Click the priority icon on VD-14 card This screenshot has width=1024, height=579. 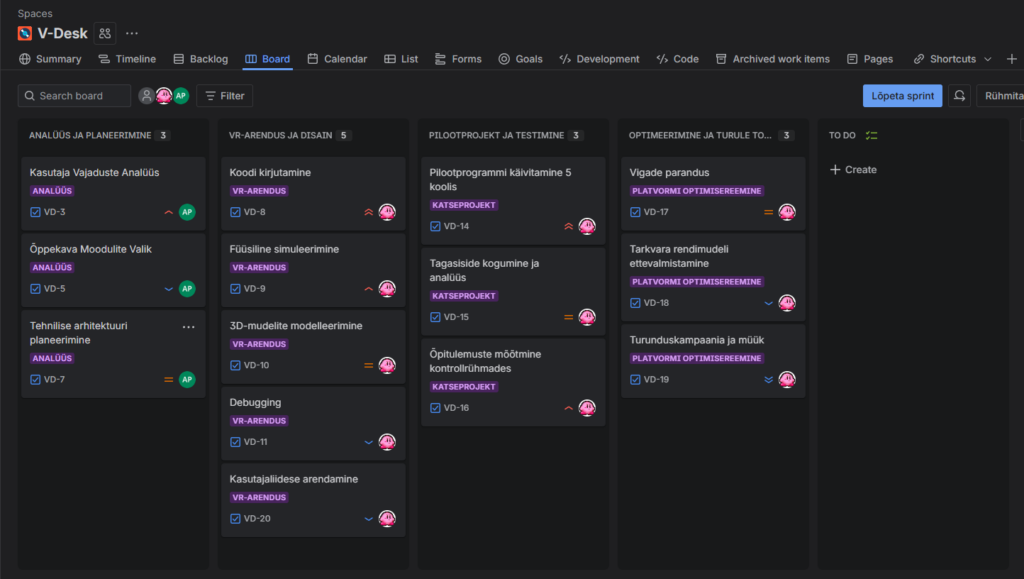point(568,226)
